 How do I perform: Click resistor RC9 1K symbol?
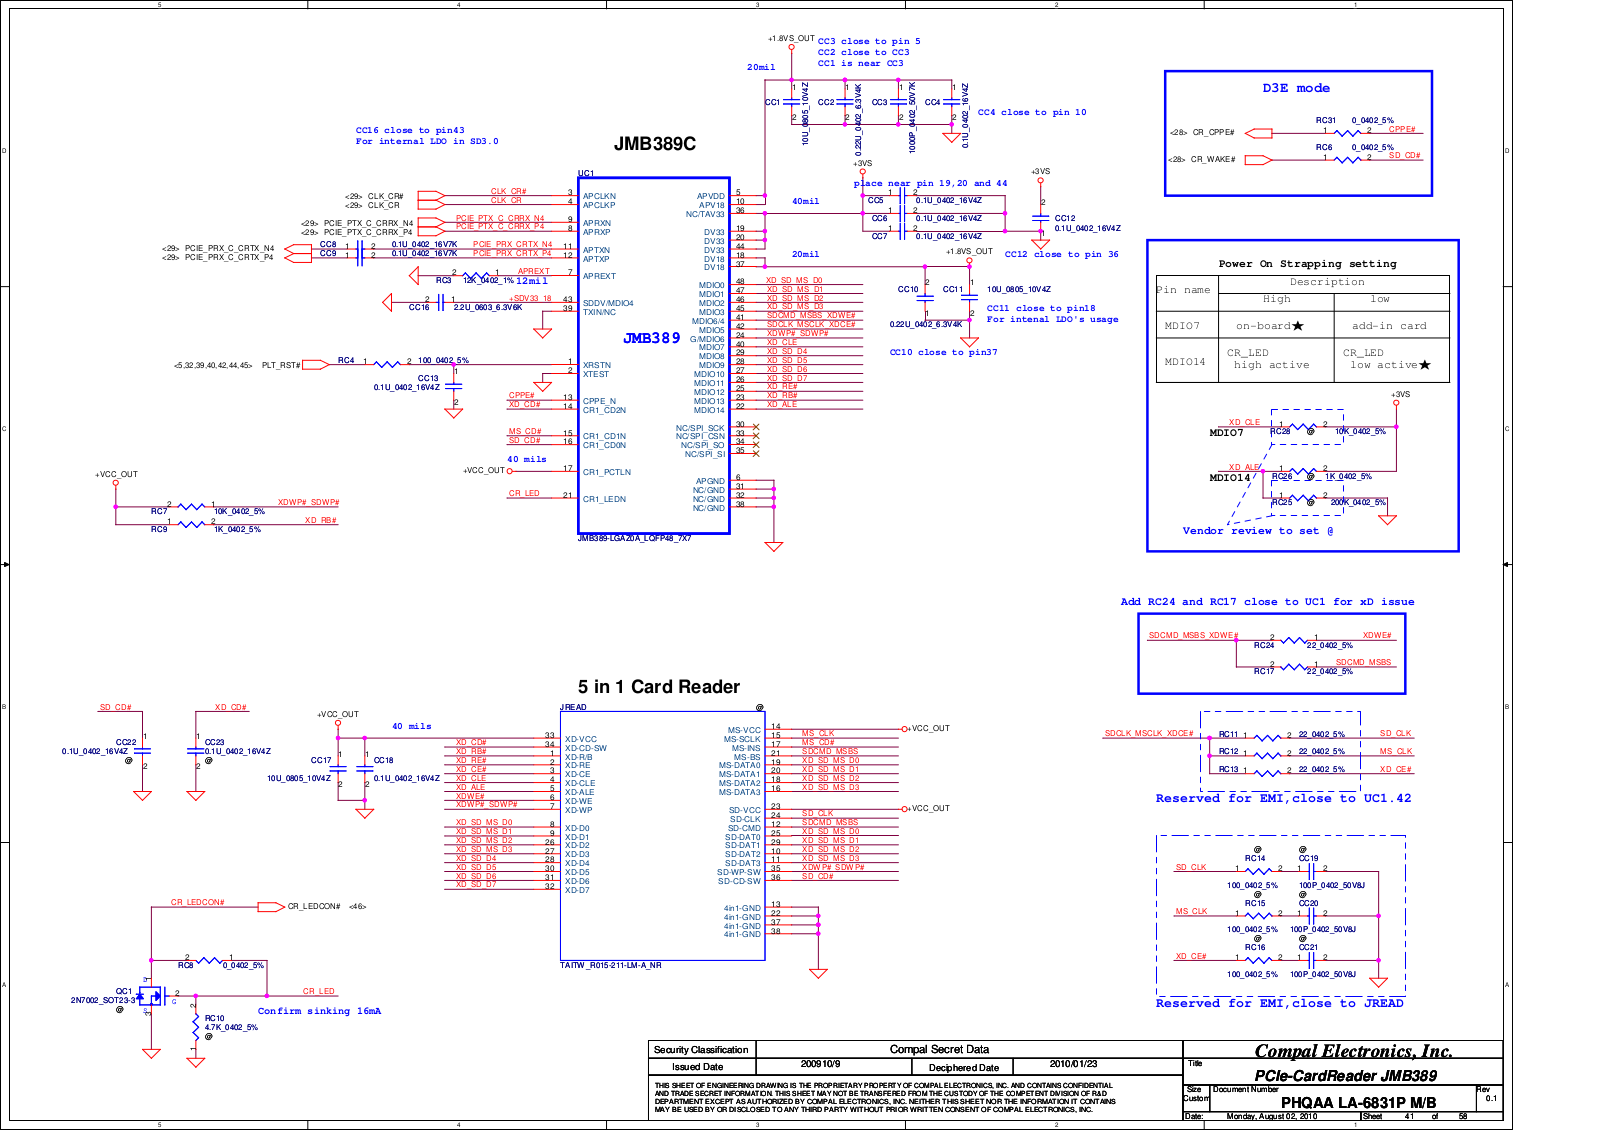(191, 524)
